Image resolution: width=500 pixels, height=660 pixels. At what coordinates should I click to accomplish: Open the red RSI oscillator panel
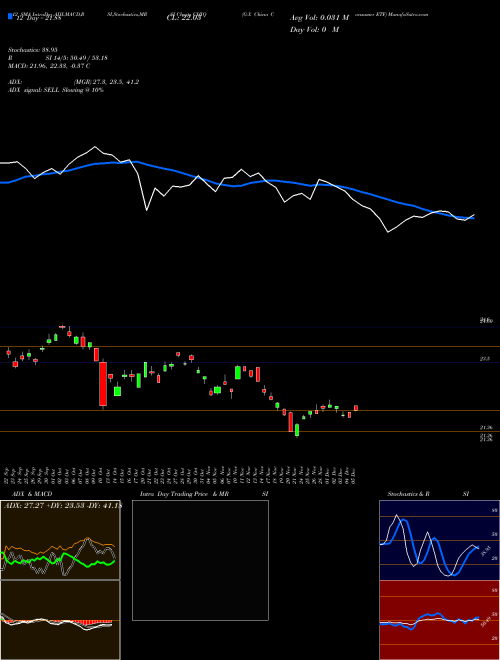[x=439, y=620]
